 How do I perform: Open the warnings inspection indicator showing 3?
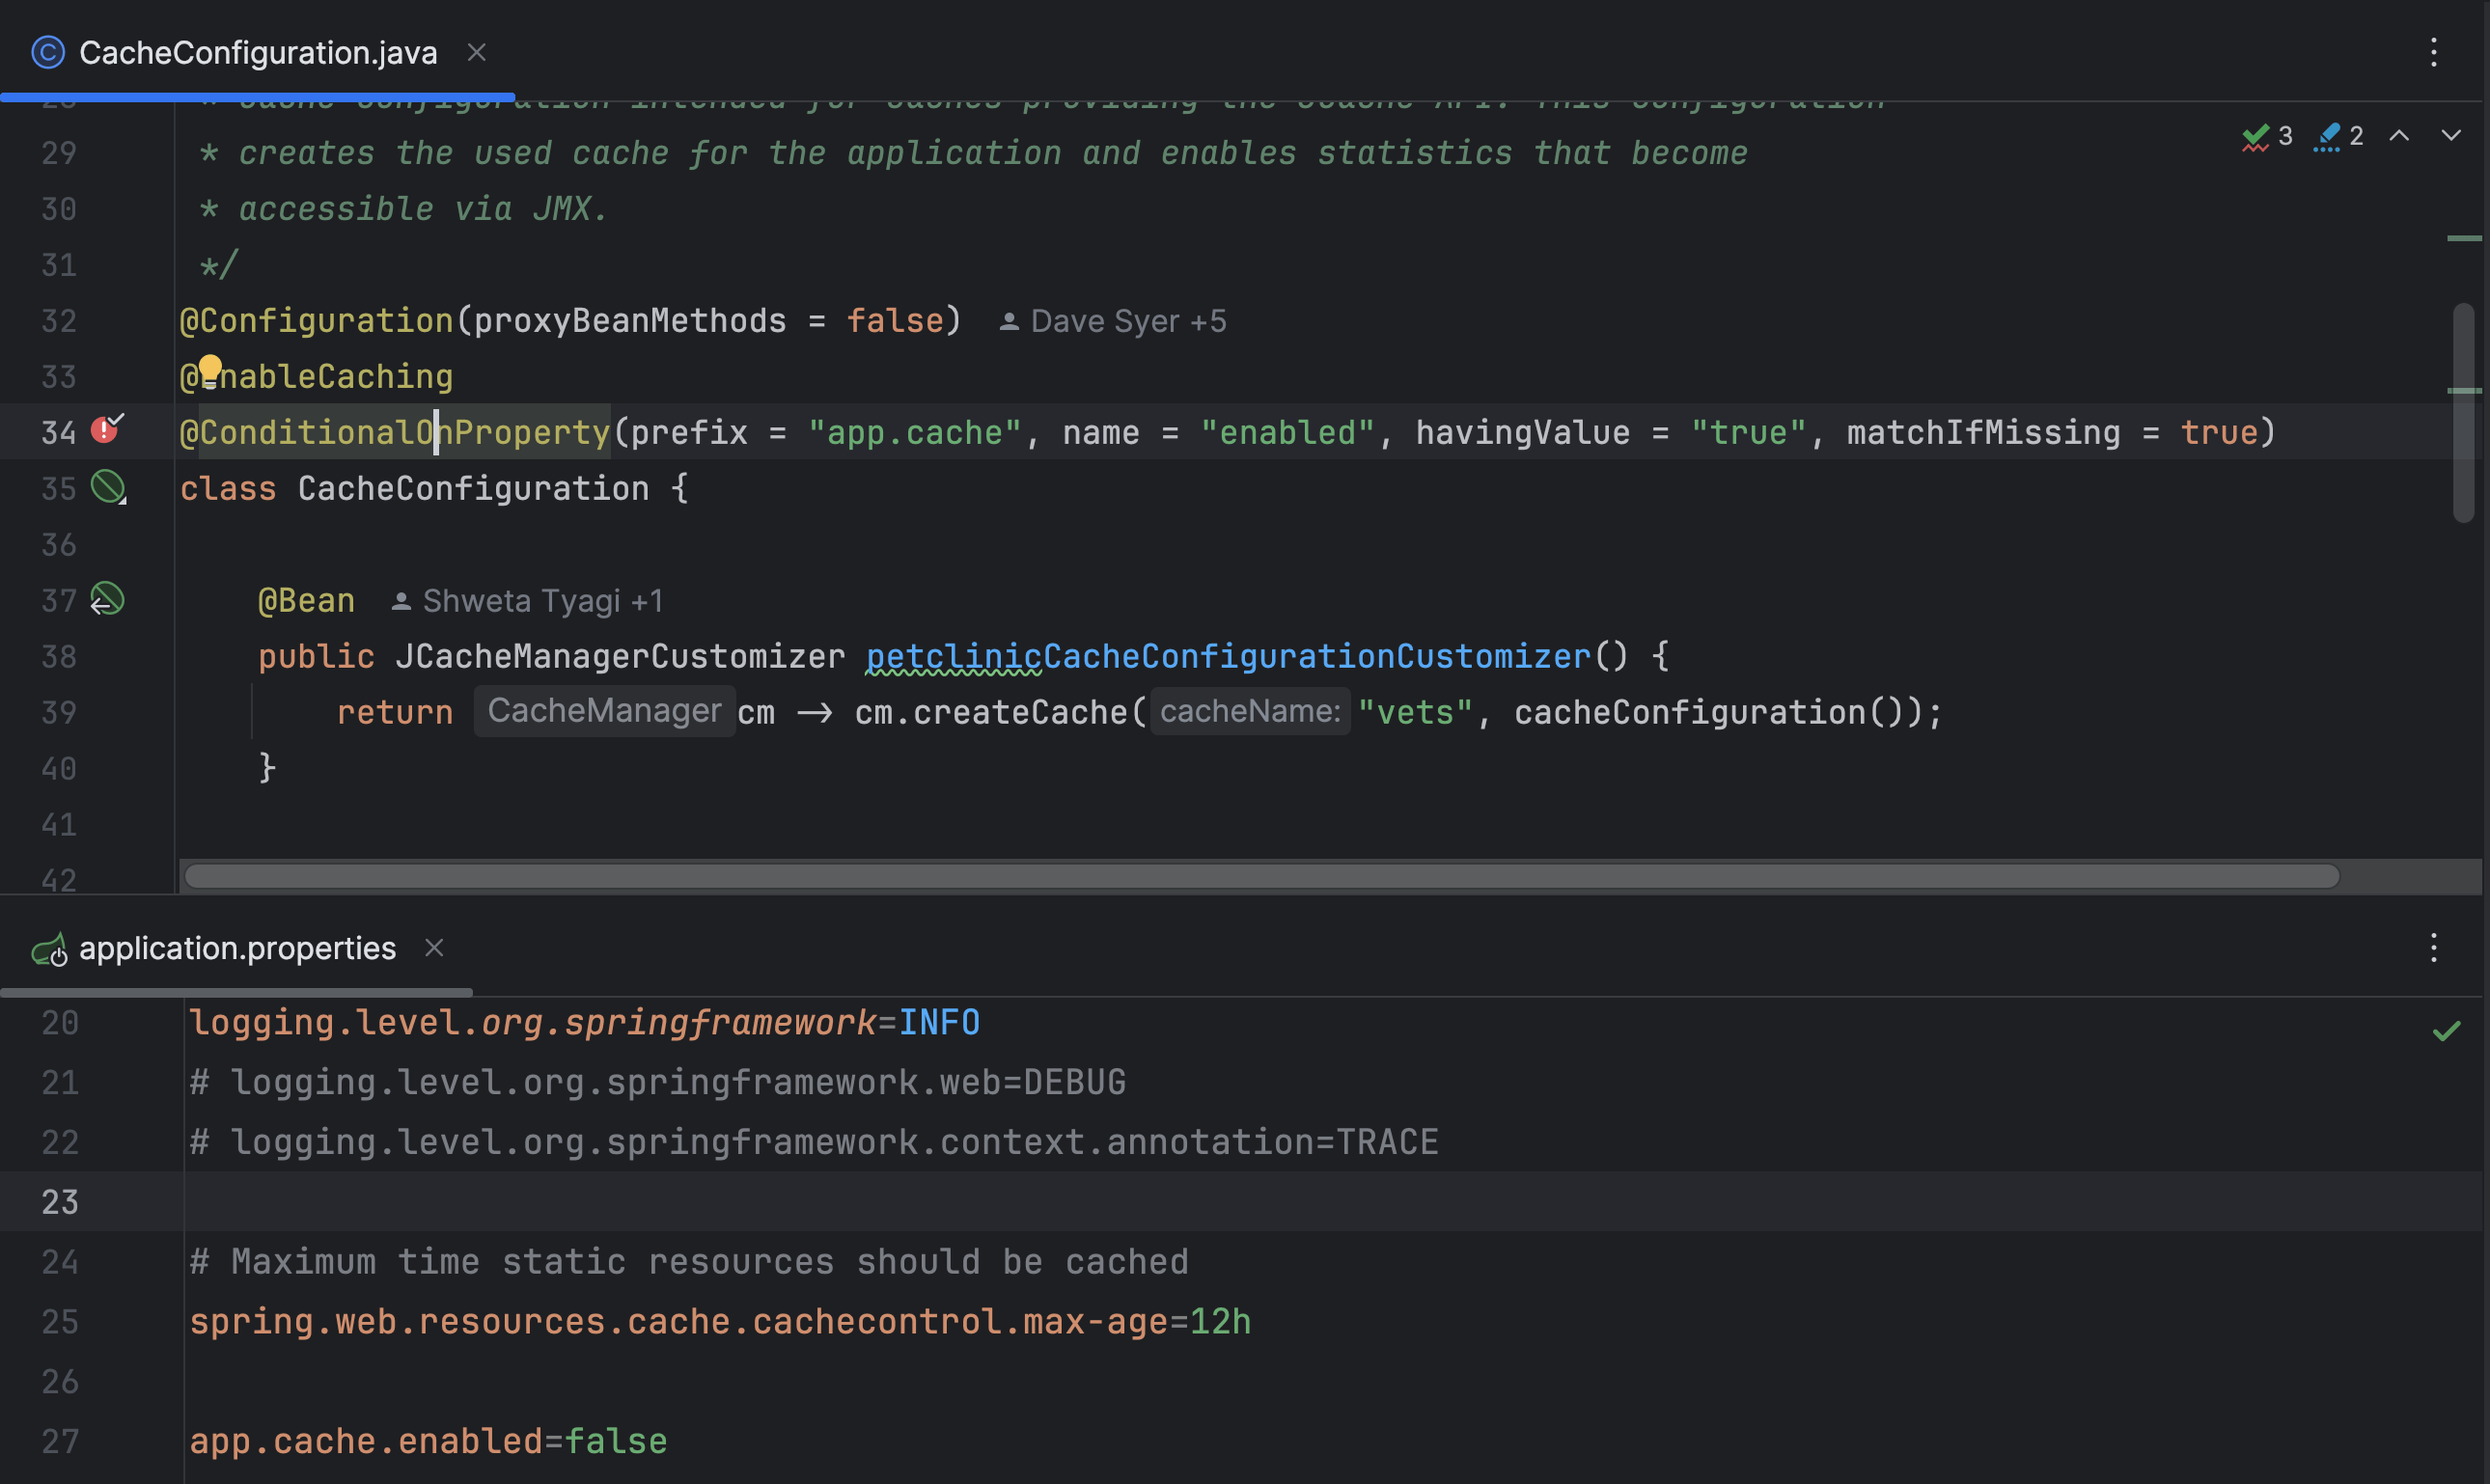click(x=2267, y=136)
